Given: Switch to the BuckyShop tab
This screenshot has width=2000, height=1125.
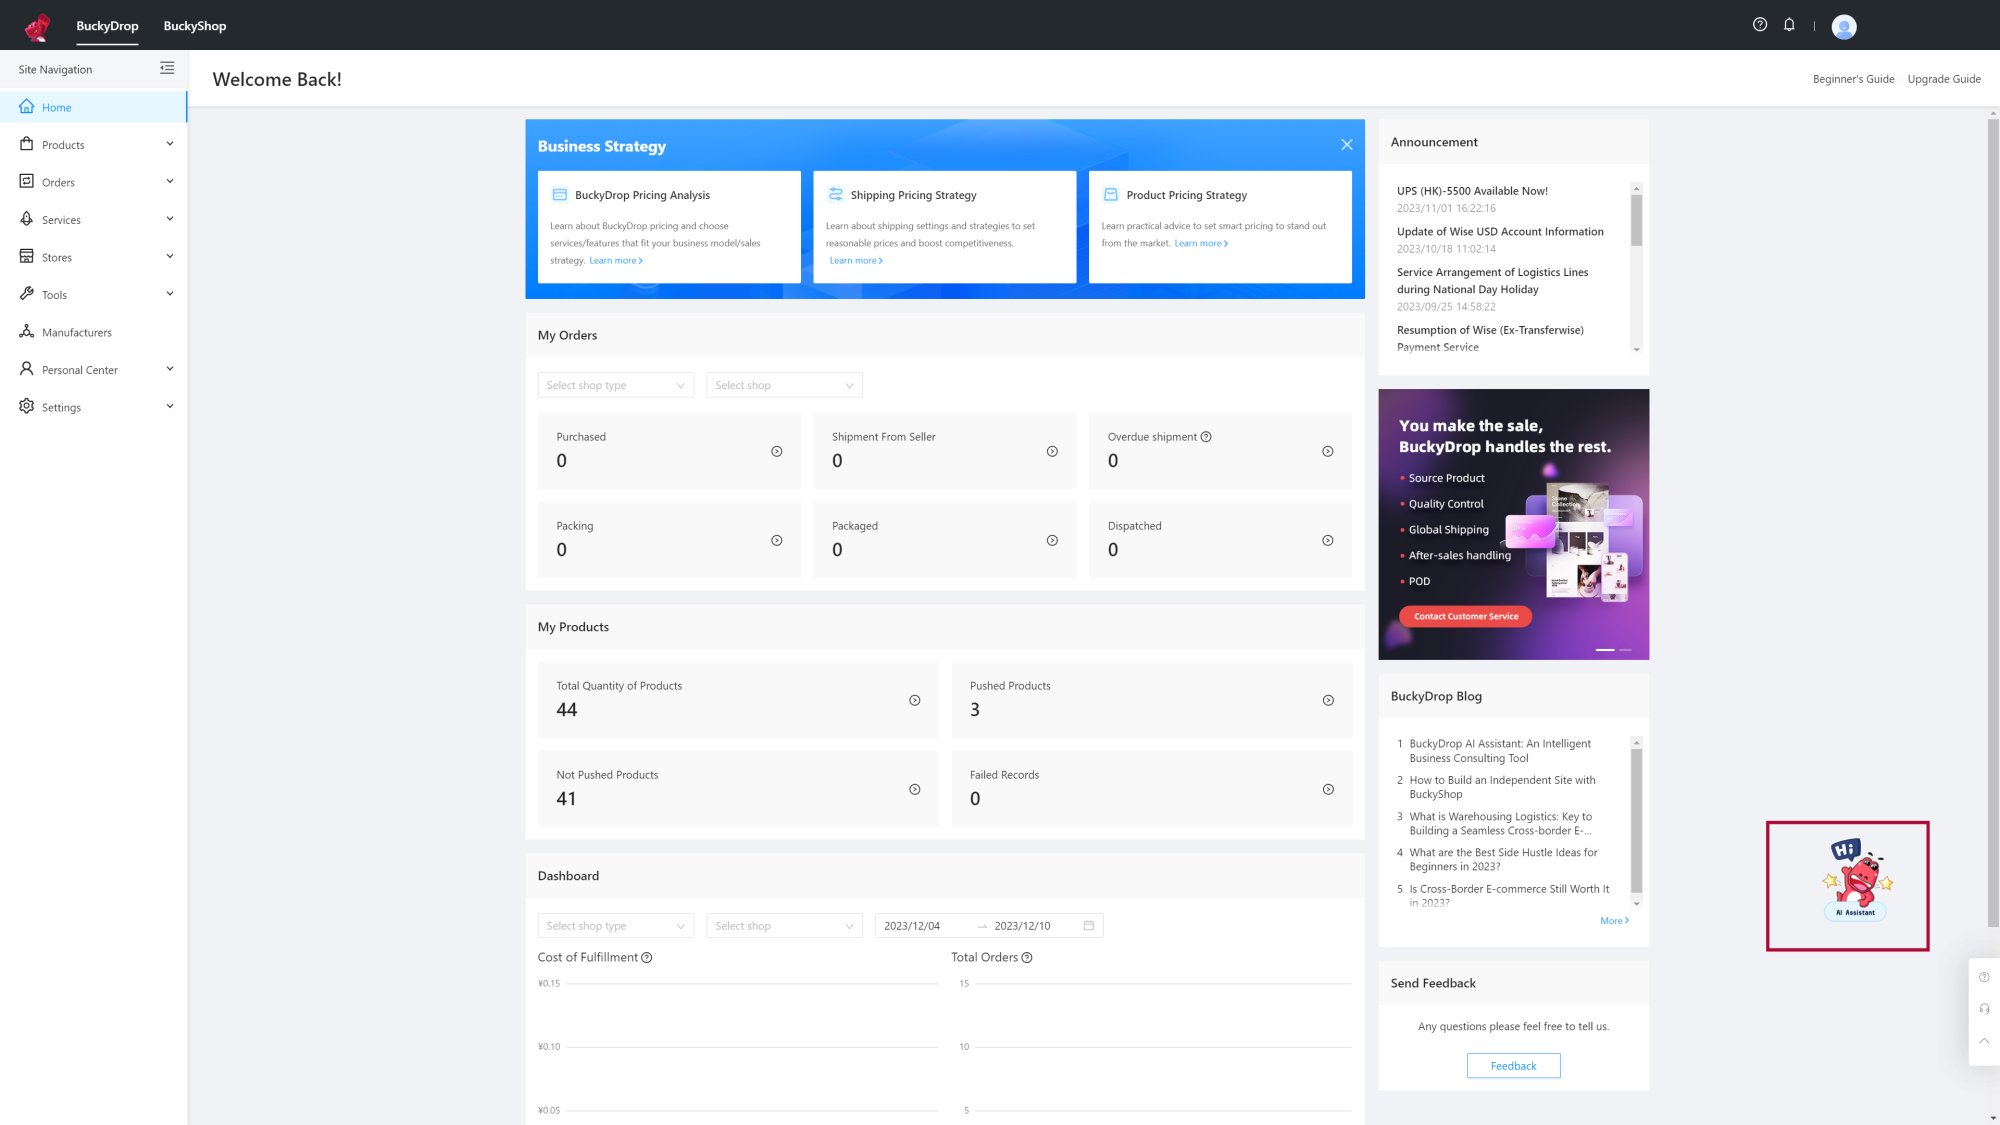Looking at the screenshot, I should coord(195,26).
